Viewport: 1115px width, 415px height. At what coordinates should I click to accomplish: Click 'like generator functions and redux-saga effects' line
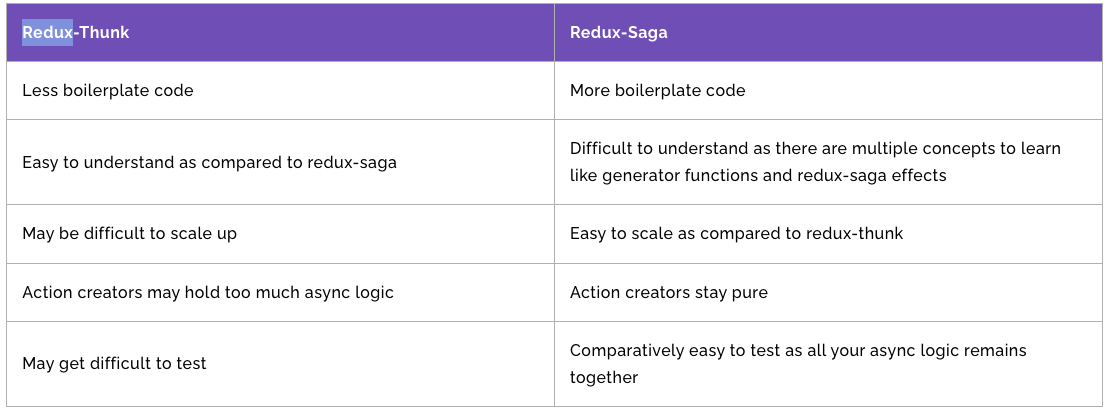(x=758, y=176)
